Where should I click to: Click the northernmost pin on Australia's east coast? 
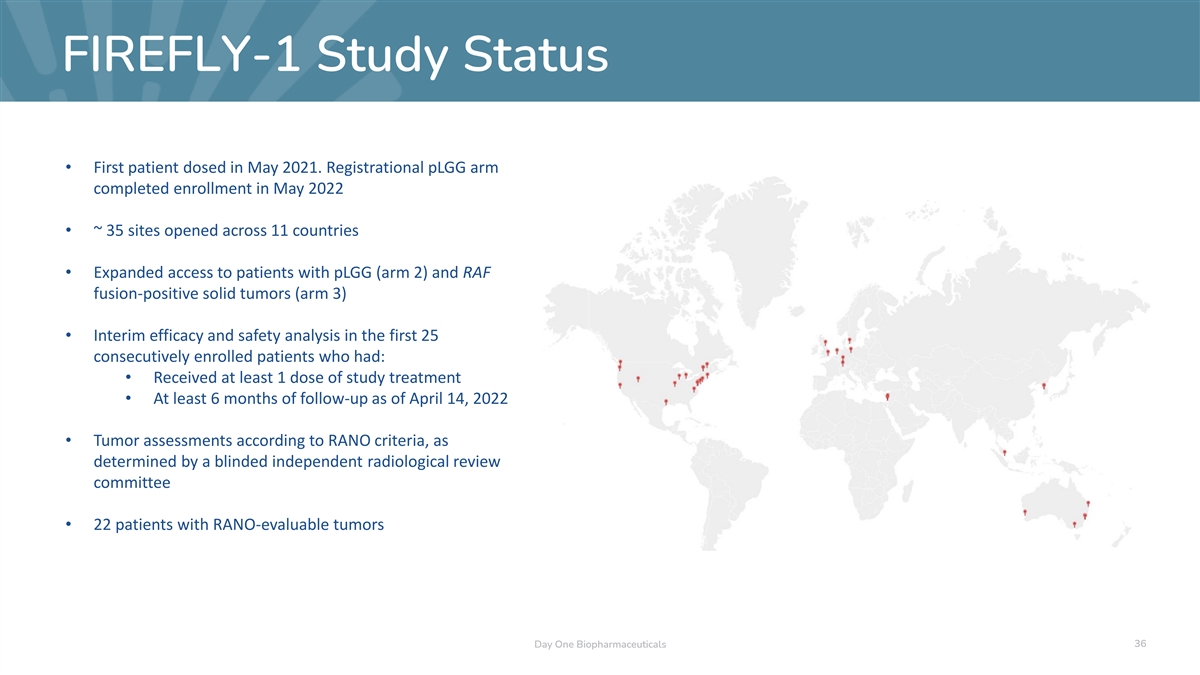(1088, 503)
